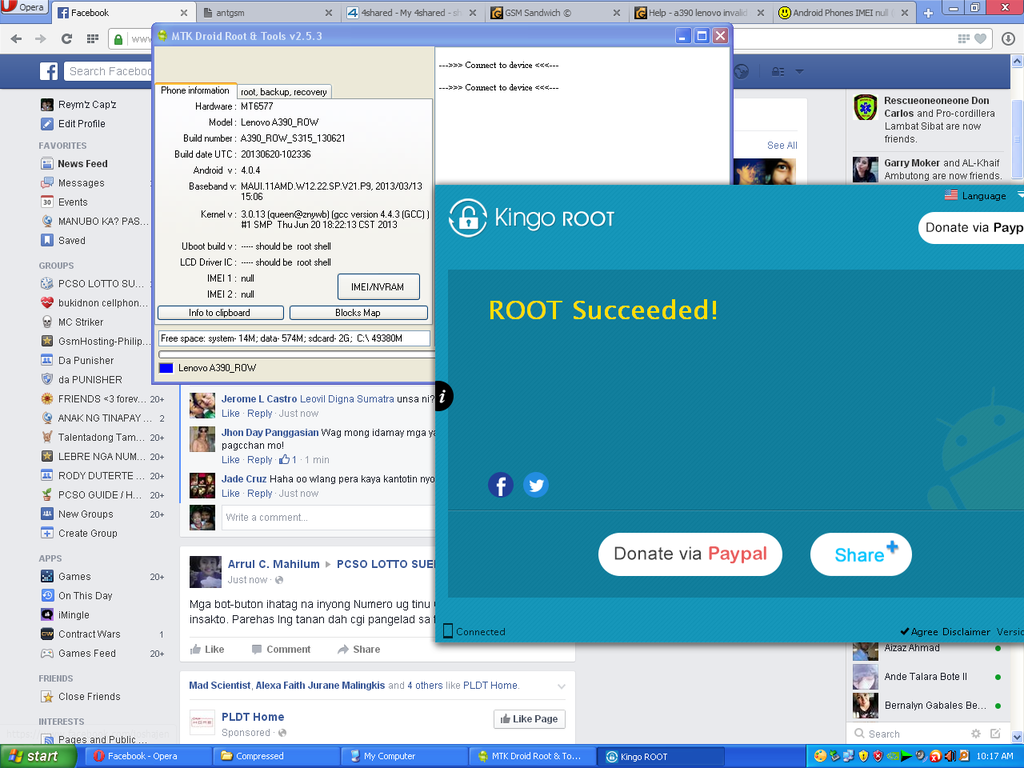This screenshot has width=1024, height=768.
Task: Toggle the Agree Disclaimer checkmark
Action: (x=905, y=632)
